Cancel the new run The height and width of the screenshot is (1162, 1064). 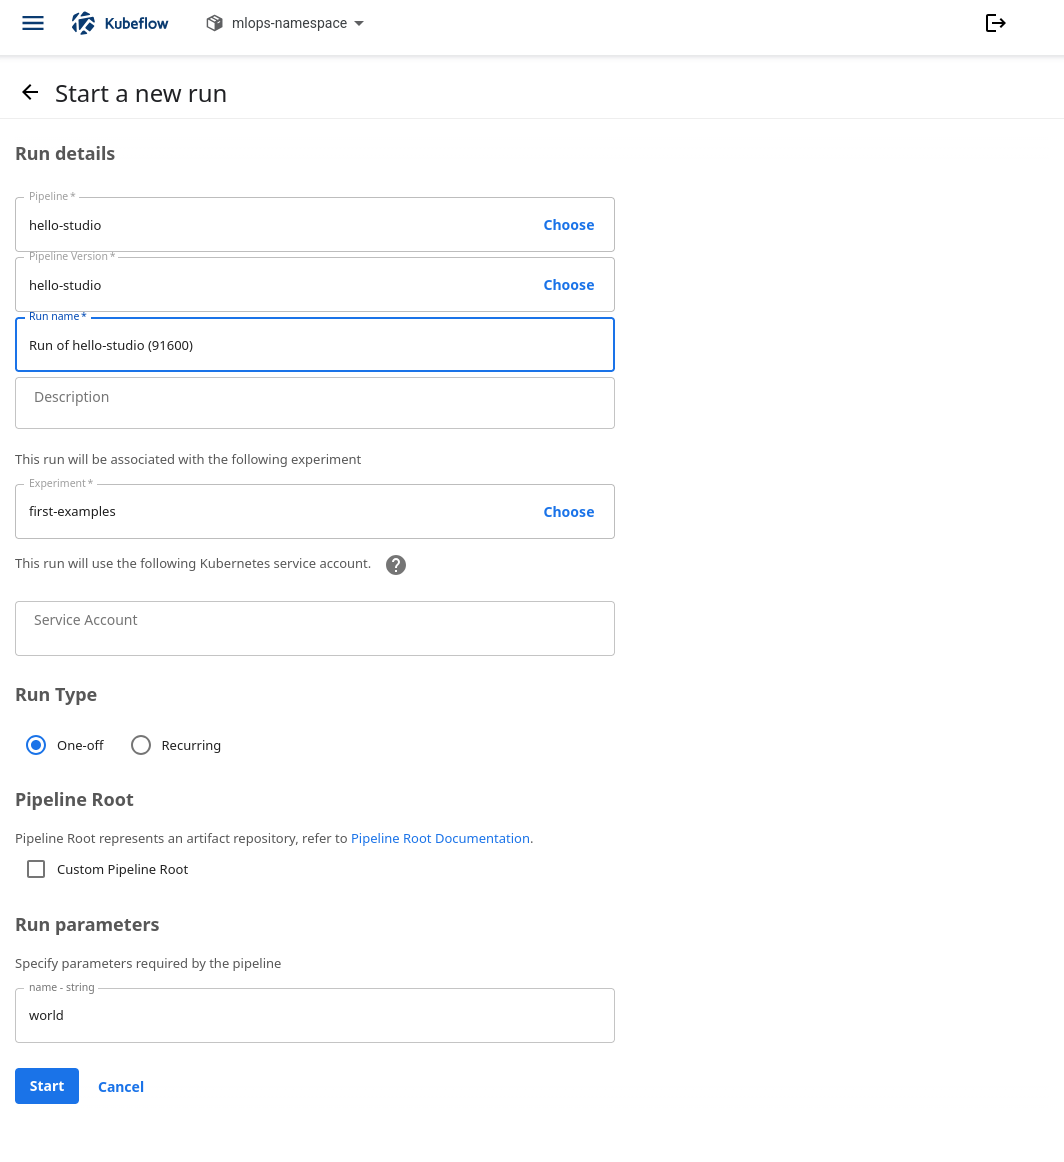pos(121,1086)
